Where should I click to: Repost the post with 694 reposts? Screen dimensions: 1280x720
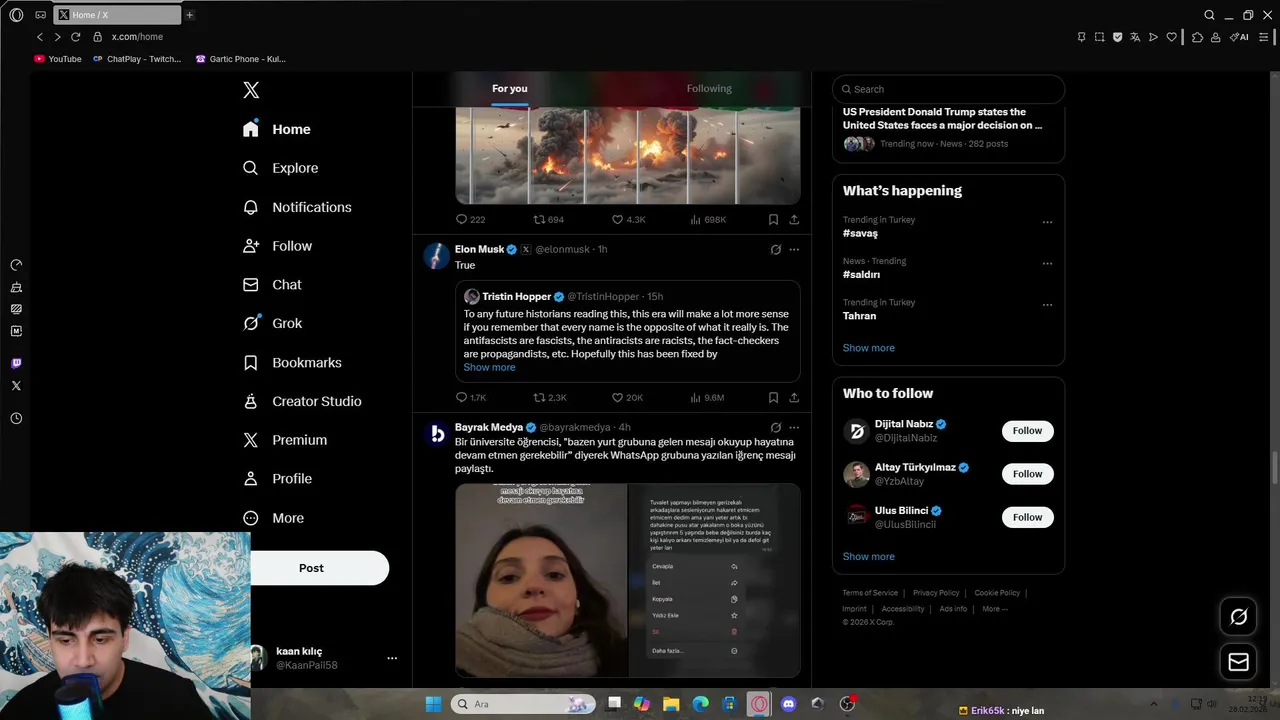pos(548,219)
